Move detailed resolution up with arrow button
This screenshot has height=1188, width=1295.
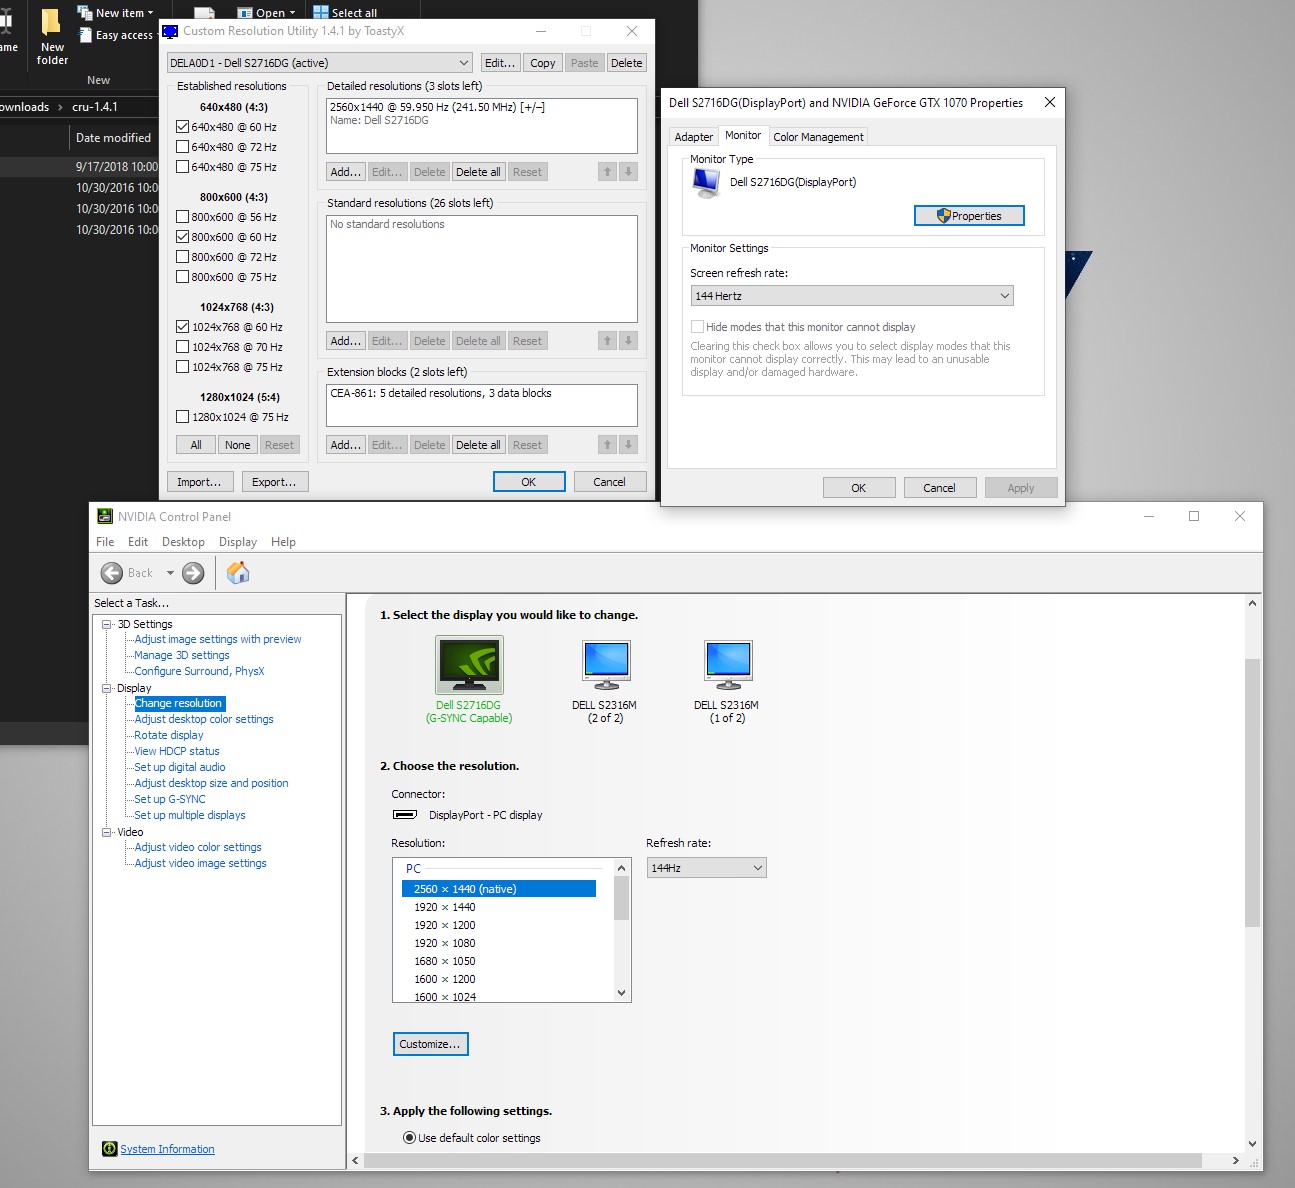pos(607,172)
